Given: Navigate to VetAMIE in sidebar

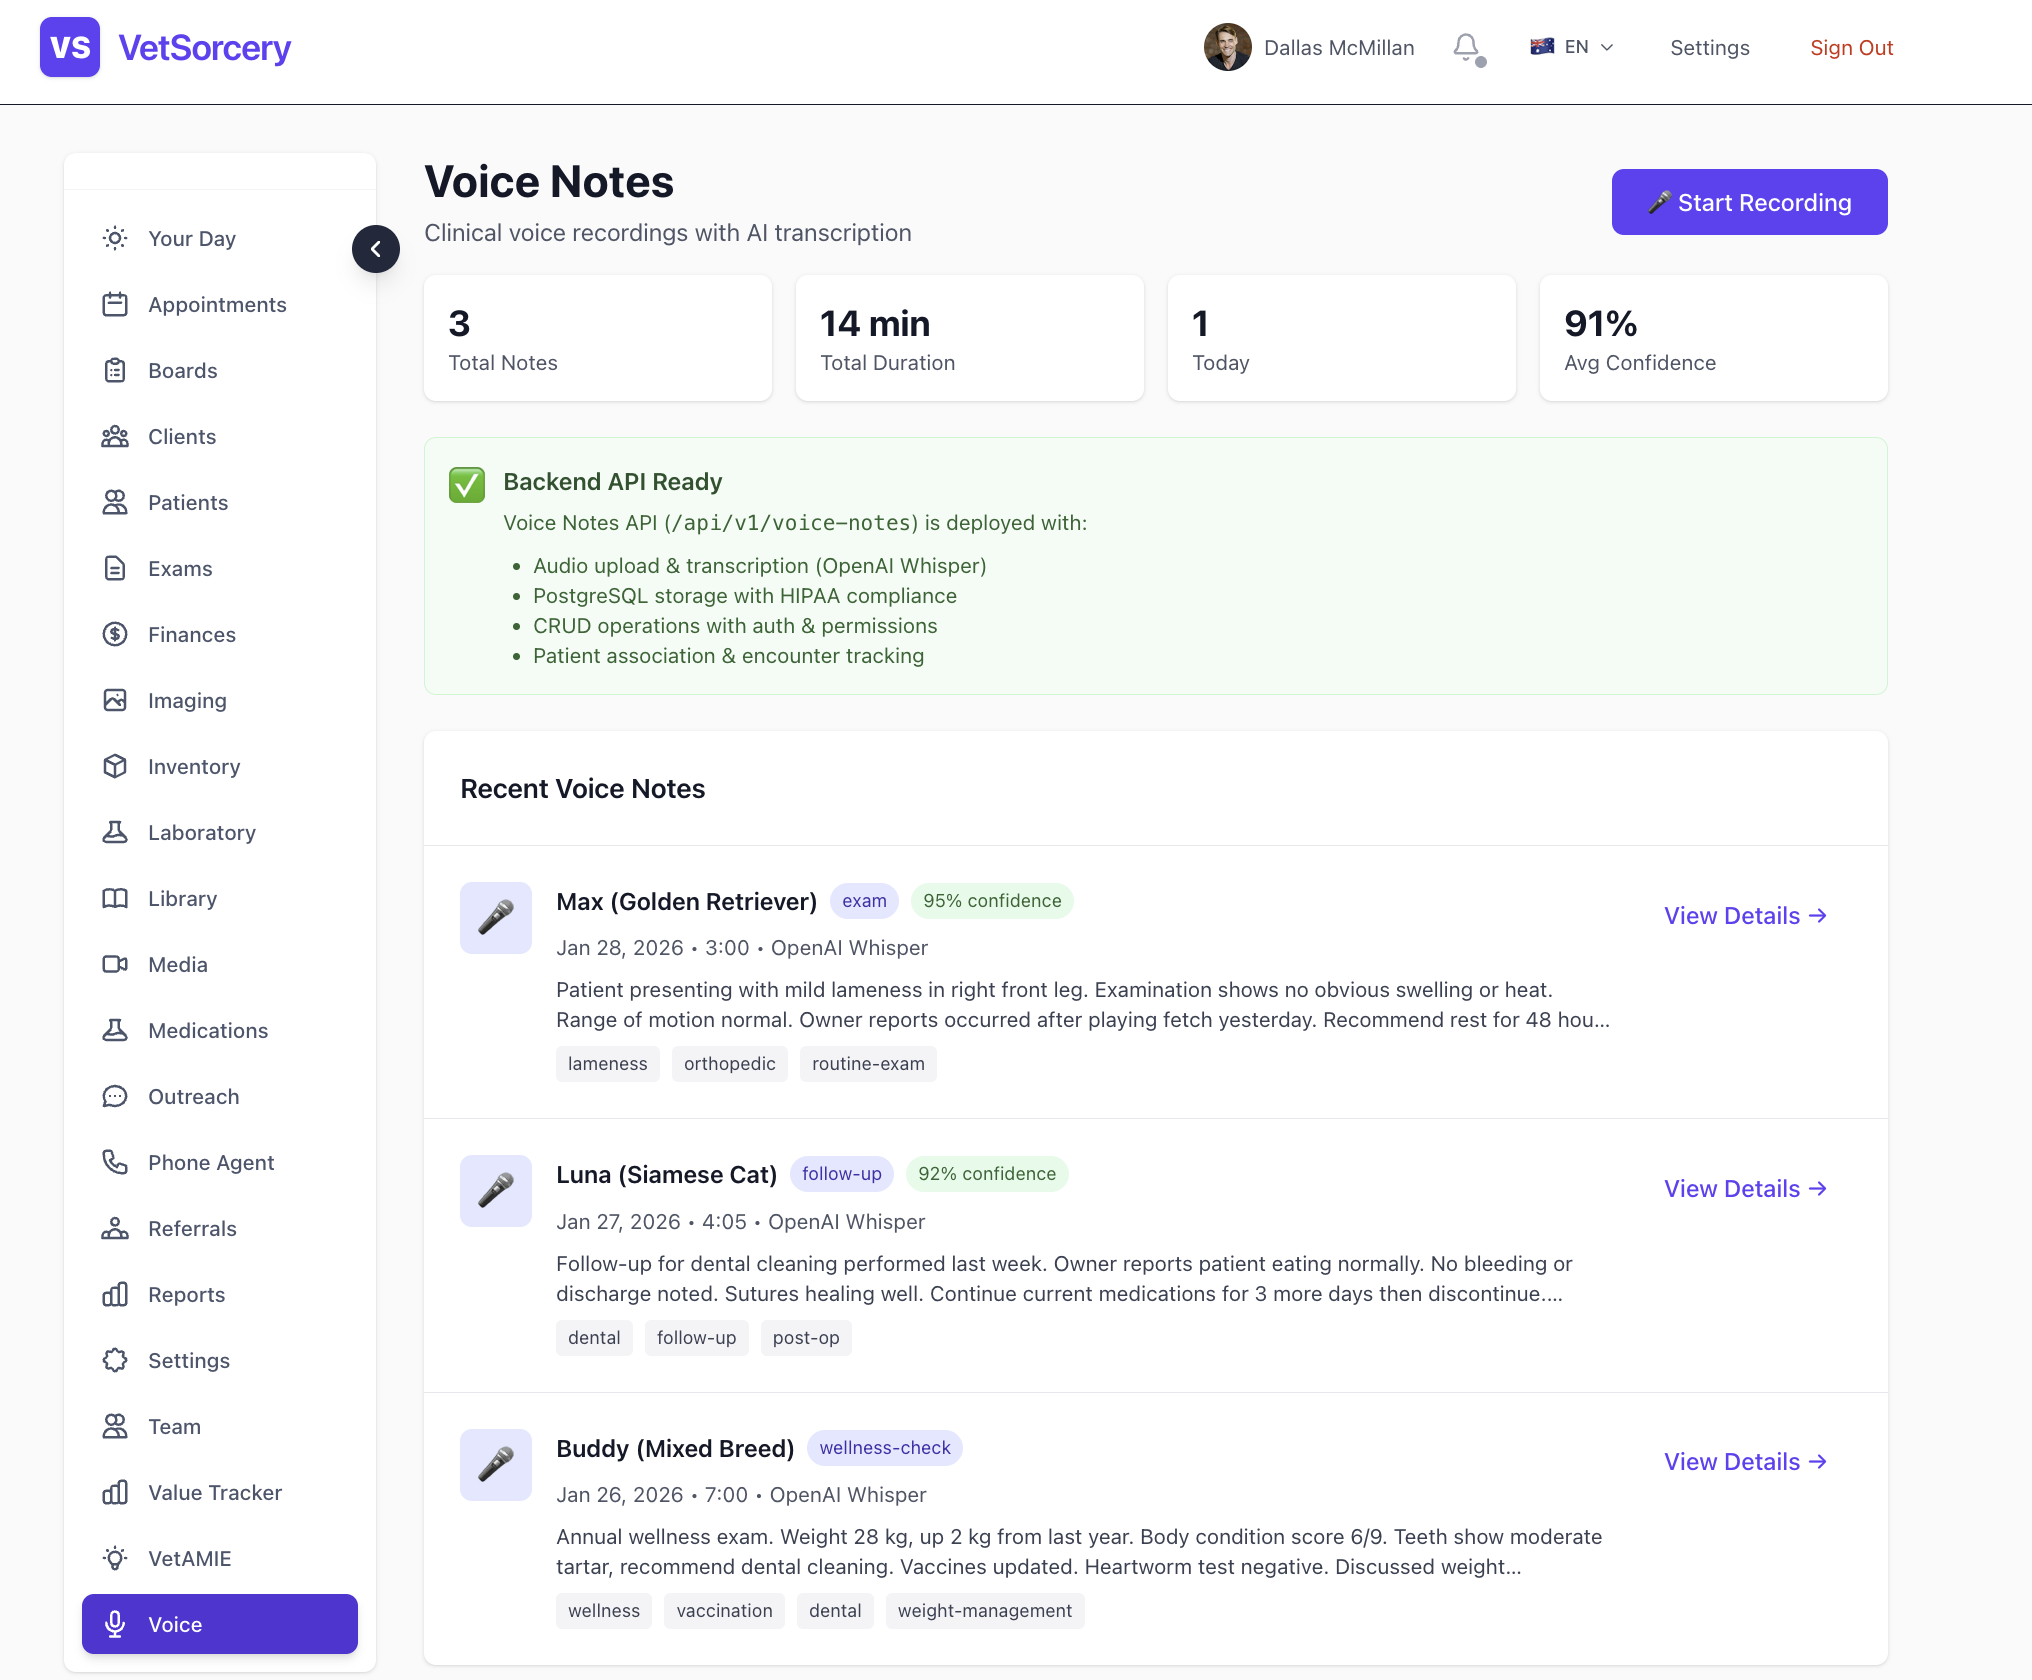Looking at the screenshot, I should coord(189,1558).
